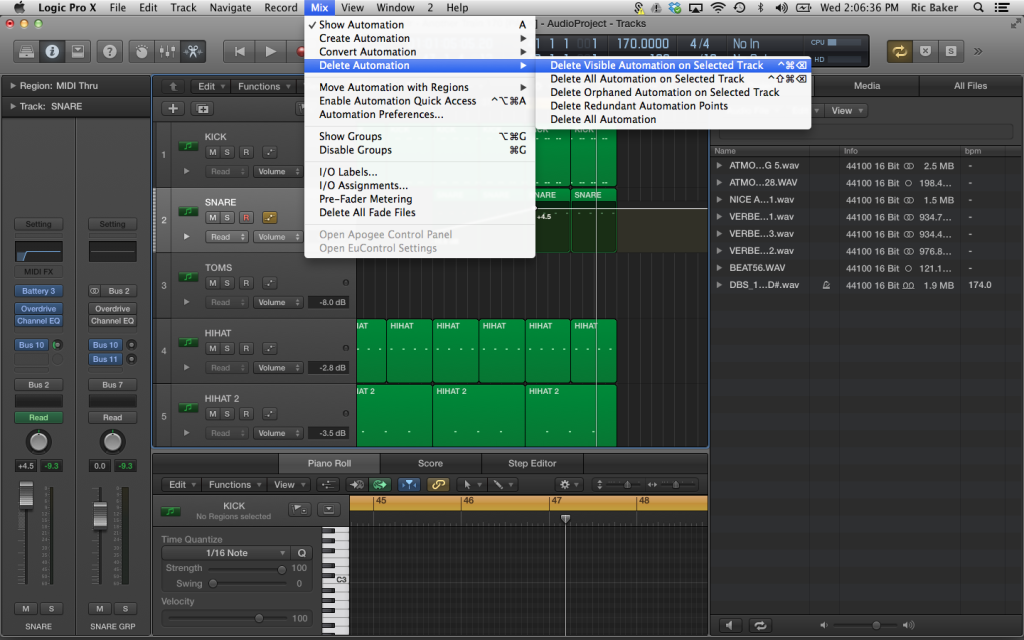This screenshot has width=1024, height=640.
Task: Click the KICK track instrument icon
Action: (188, 146)
